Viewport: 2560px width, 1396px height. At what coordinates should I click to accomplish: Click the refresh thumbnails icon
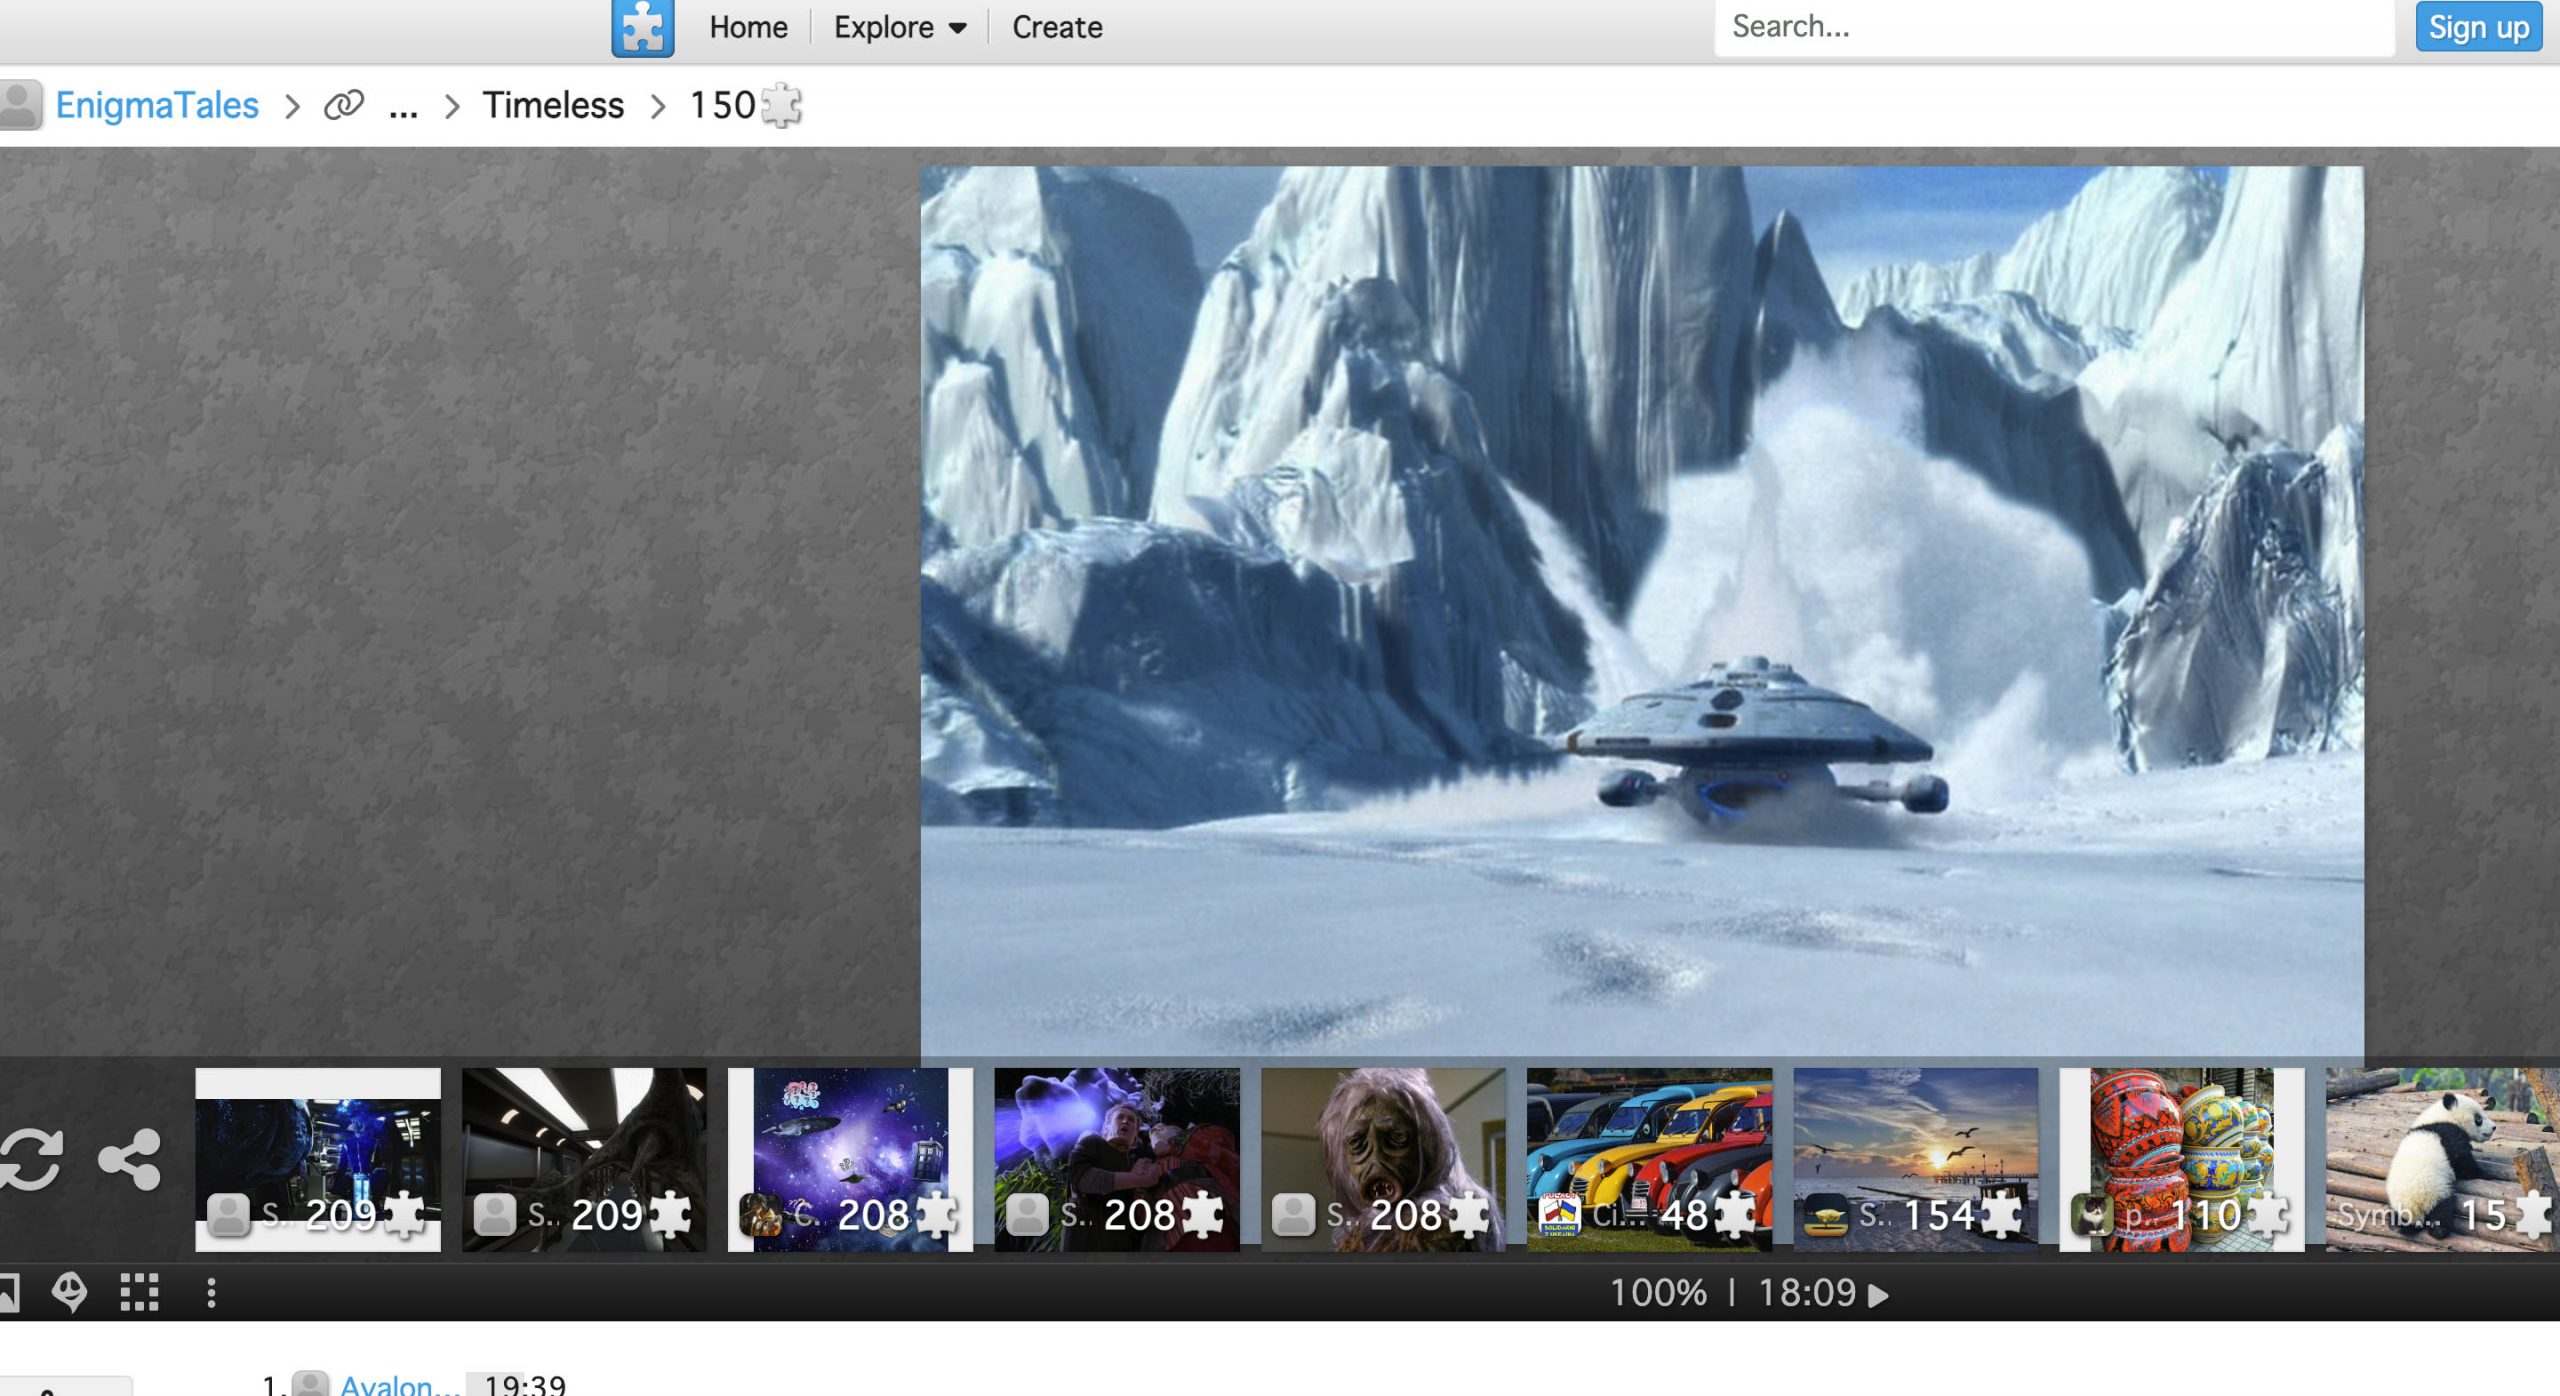tap(30, 1160)
